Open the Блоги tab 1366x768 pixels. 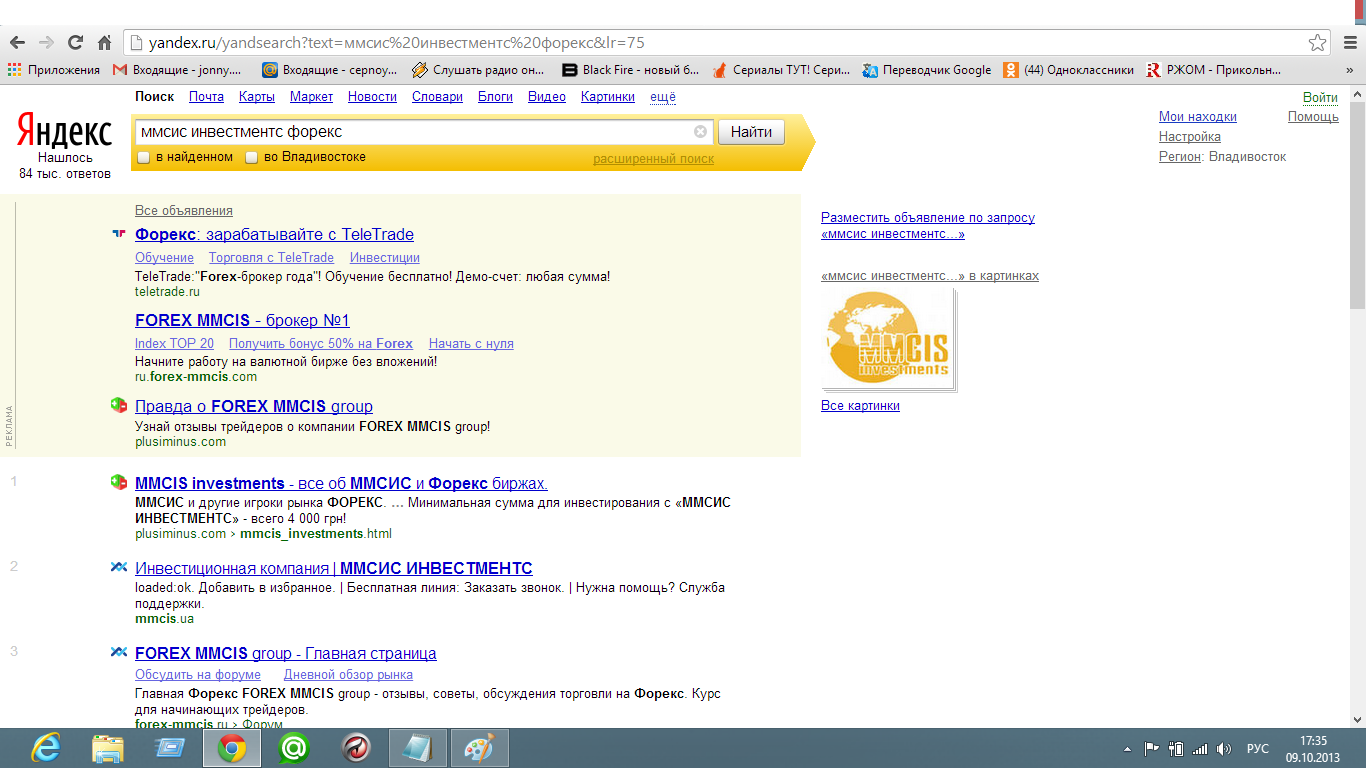tap(495, 97)
